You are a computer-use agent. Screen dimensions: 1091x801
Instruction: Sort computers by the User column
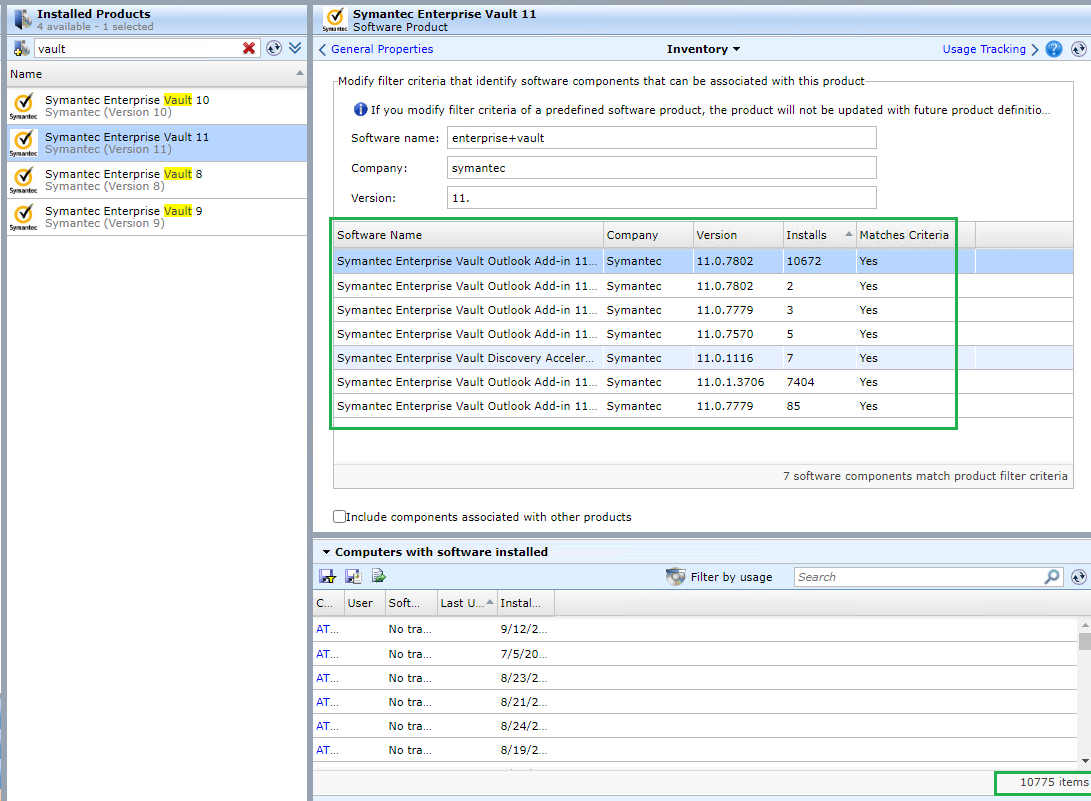[365, 603]
